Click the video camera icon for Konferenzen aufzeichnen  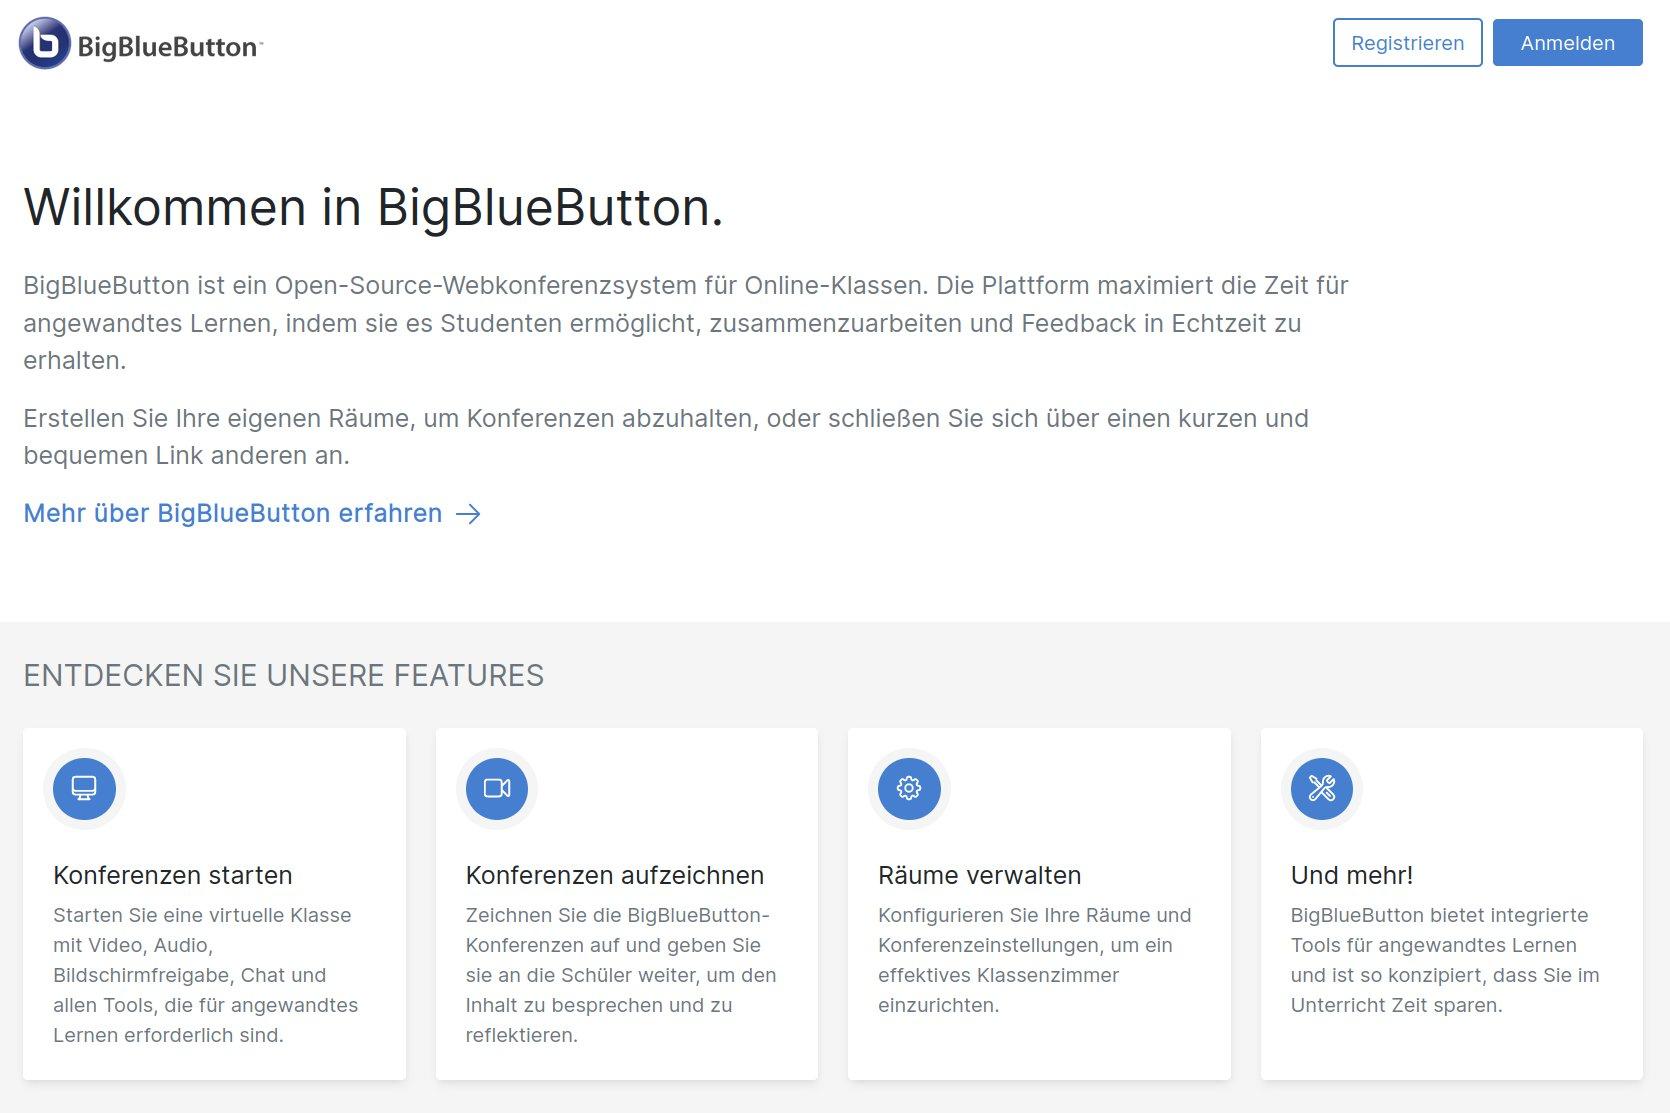497,788
